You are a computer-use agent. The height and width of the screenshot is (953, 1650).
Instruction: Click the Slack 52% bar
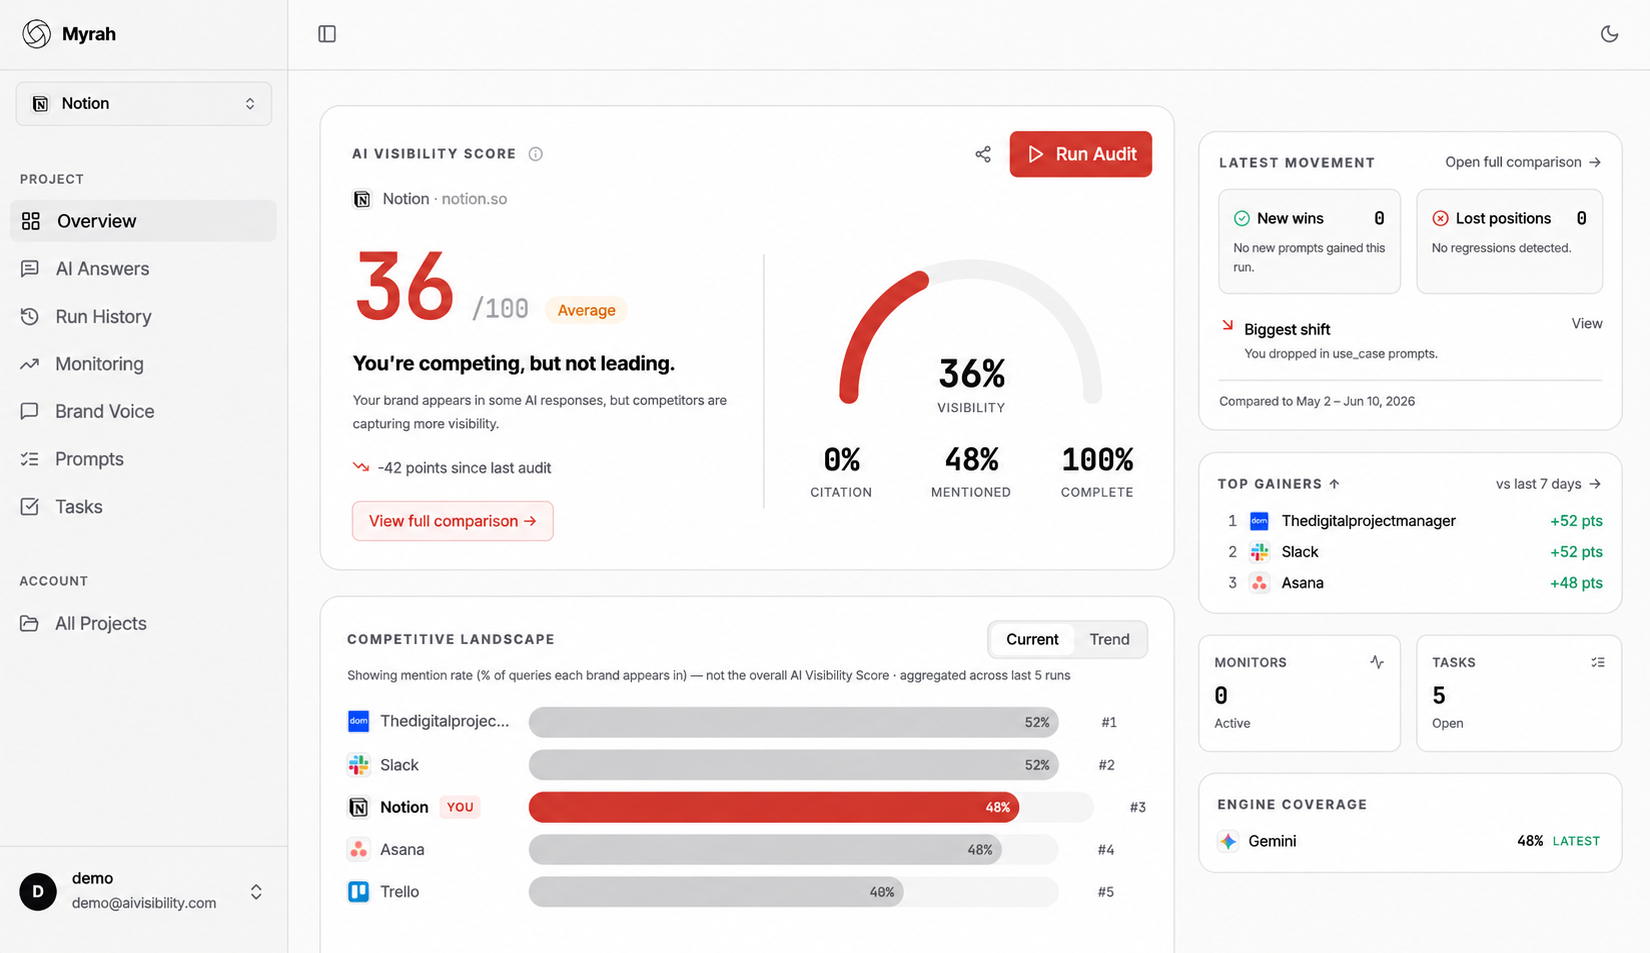click(793, 765)
